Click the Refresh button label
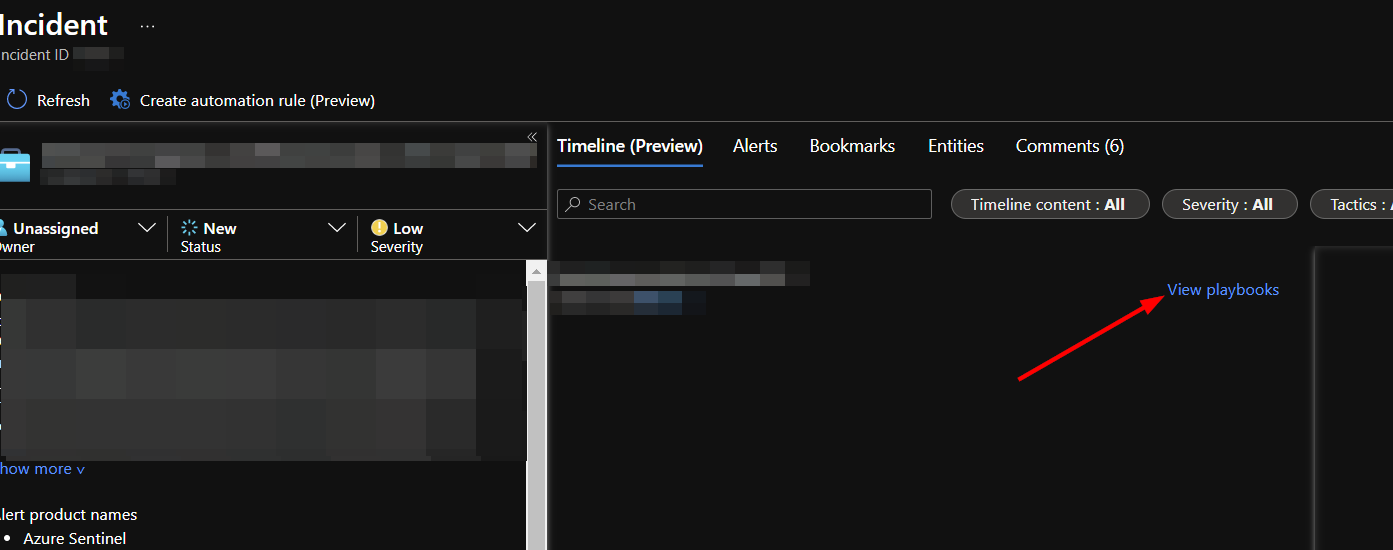The image size is (1393, 550). [63, 100]
